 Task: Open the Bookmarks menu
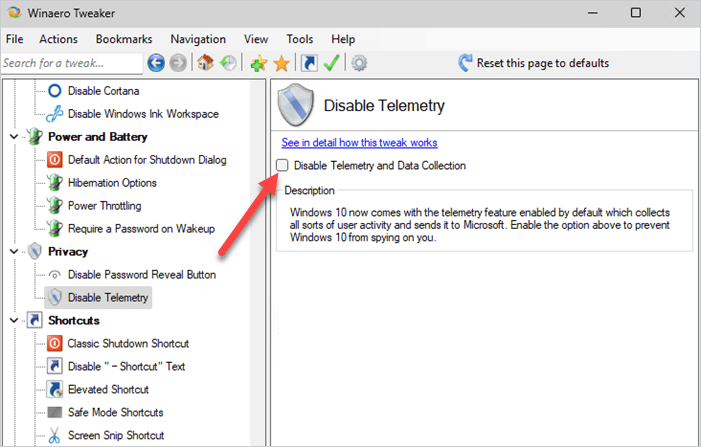tap(124, 39)
